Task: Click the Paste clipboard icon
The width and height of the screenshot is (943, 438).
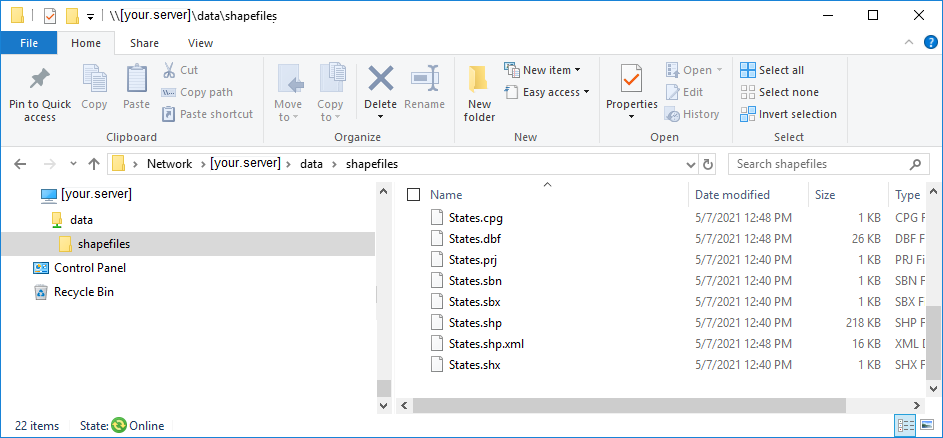Action: click(x=136, y=79)
